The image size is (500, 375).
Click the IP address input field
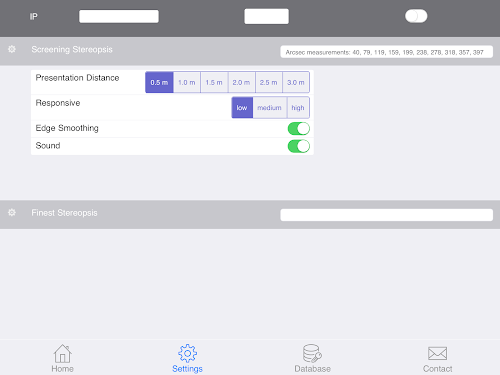click(x=119, y=16)
